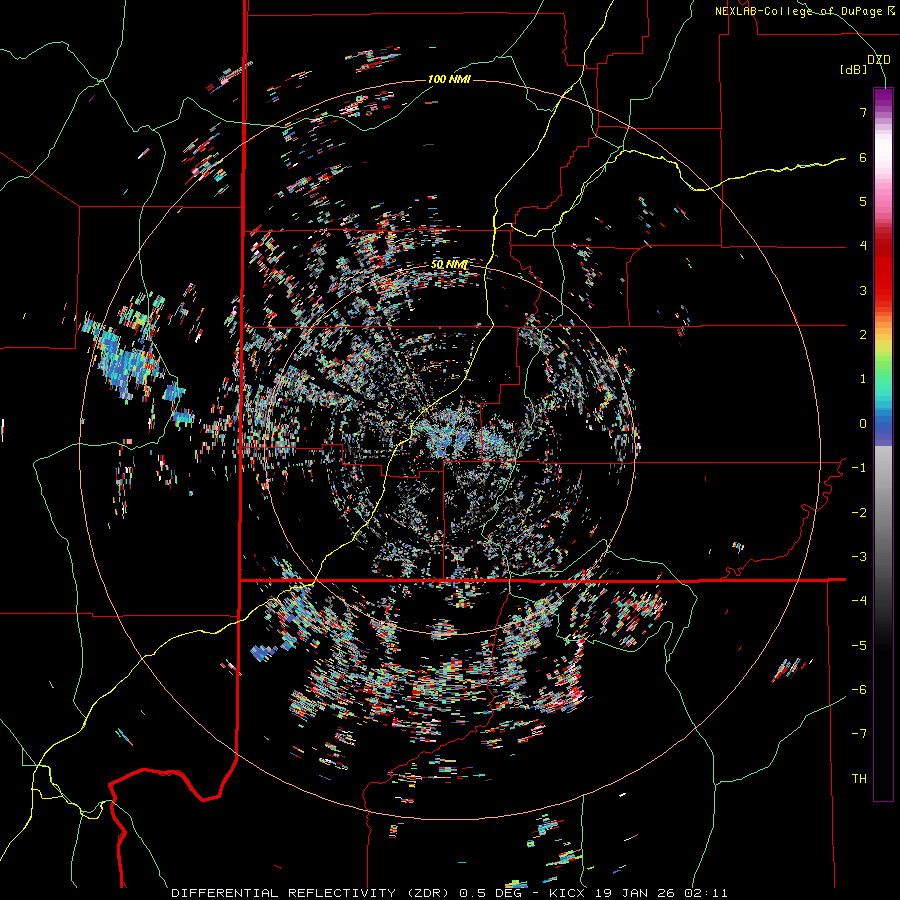
Task: Click the 0 value on the color scale
Action: point(863,424)
